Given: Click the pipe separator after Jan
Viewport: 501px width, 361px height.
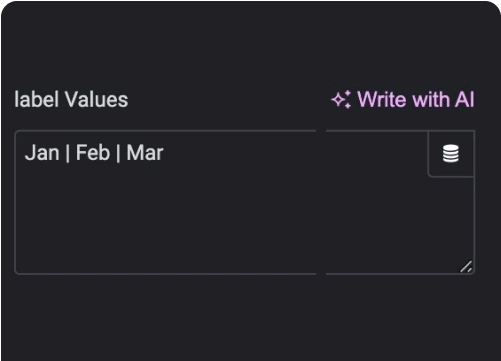Looking at the screenshot, I should pyautogui.click(x=68, y=153).
